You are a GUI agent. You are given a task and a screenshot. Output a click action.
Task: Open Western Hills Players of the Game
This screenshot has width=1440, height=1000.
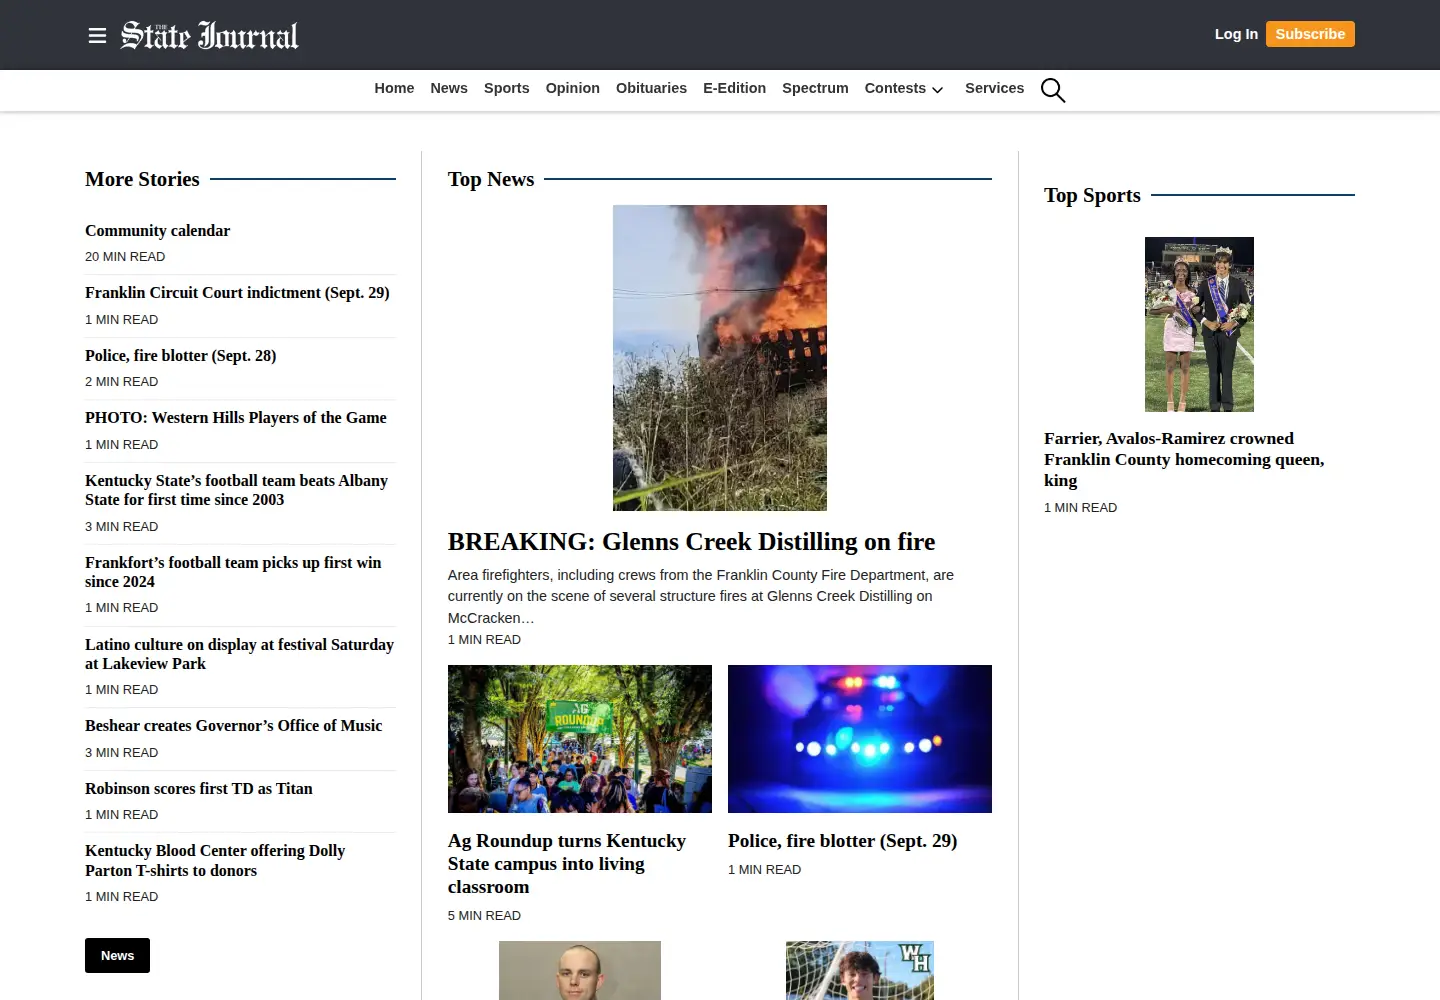[x=235, y=418]
